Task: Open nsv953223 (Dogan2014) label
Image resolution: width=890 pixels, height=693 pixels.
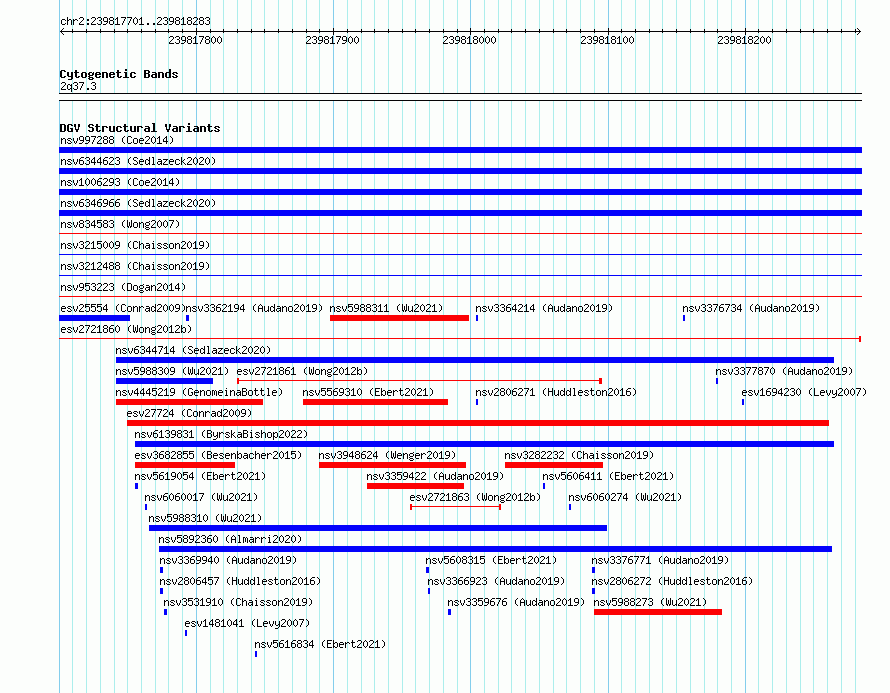Action: [x=123, y=287]
